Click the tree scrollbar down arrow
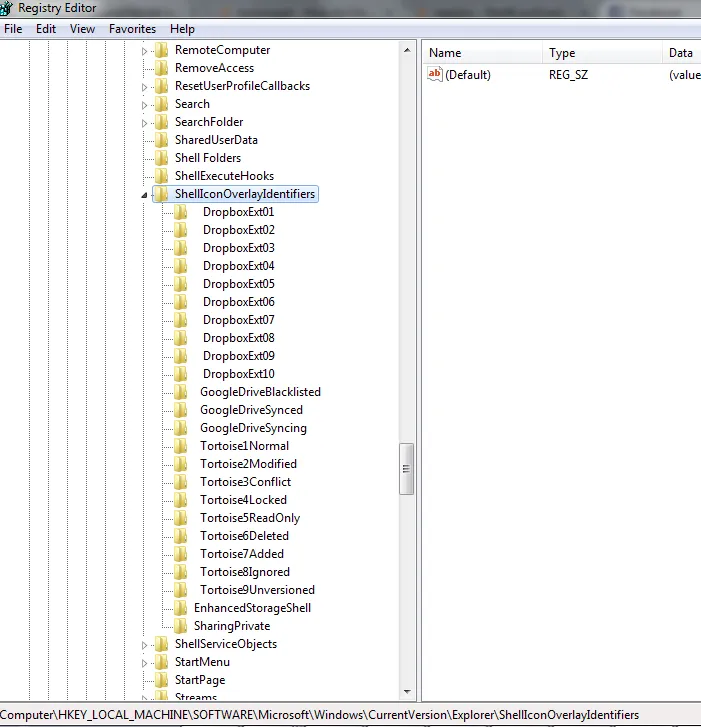The image size is (701, 727). [x=407, y=692]
